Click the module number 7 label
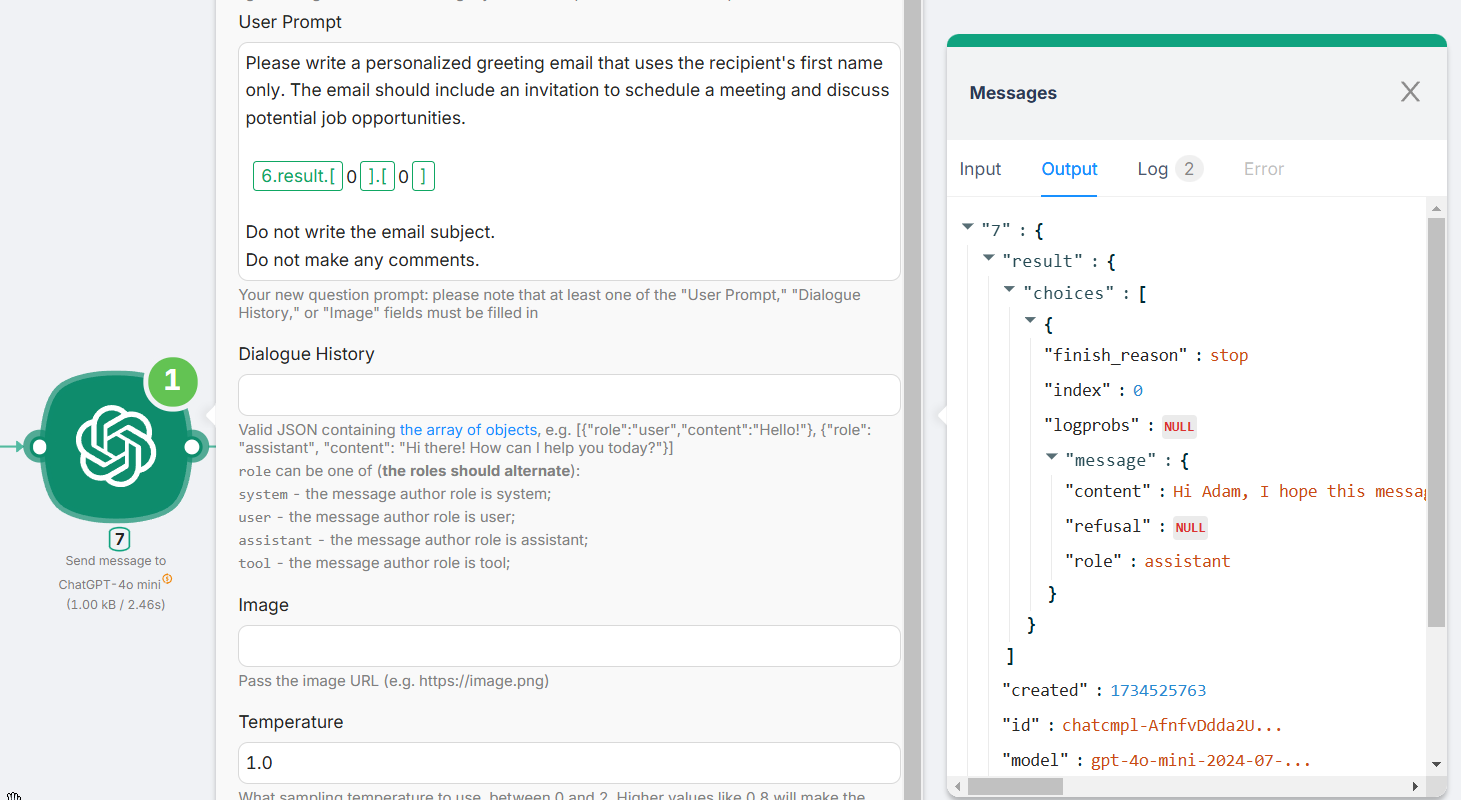 tap(119, 540)
